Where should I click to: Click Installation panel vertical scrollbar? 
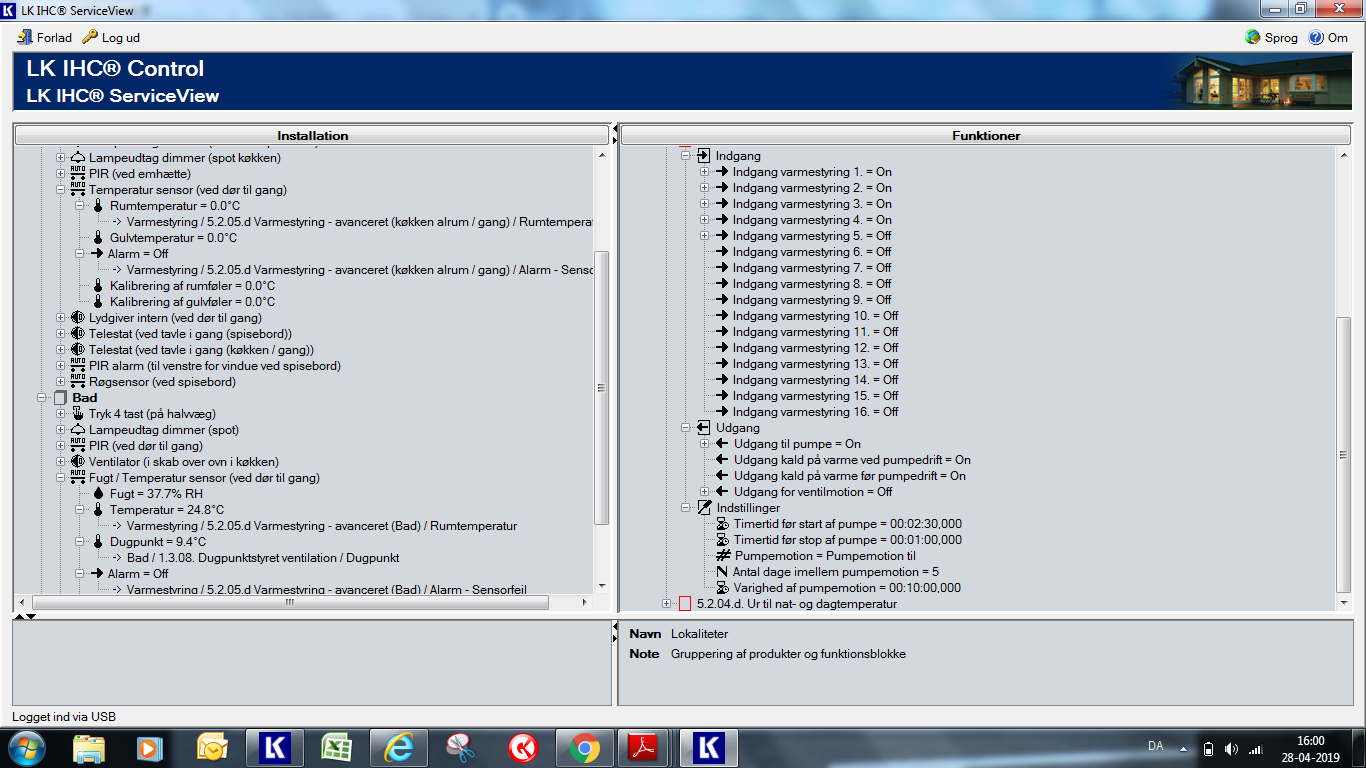[x=601, y=386]
